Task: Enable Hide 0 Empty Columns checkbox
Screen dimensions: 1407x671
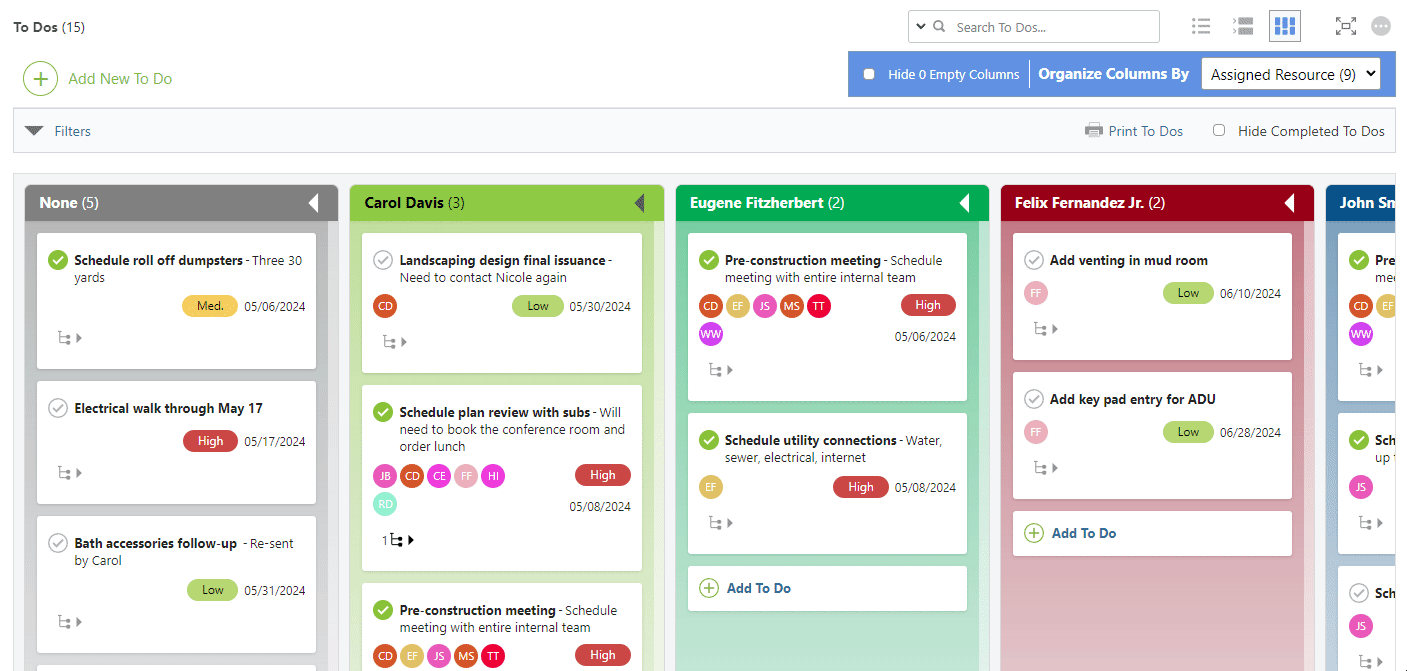Action: coord(869,75)
